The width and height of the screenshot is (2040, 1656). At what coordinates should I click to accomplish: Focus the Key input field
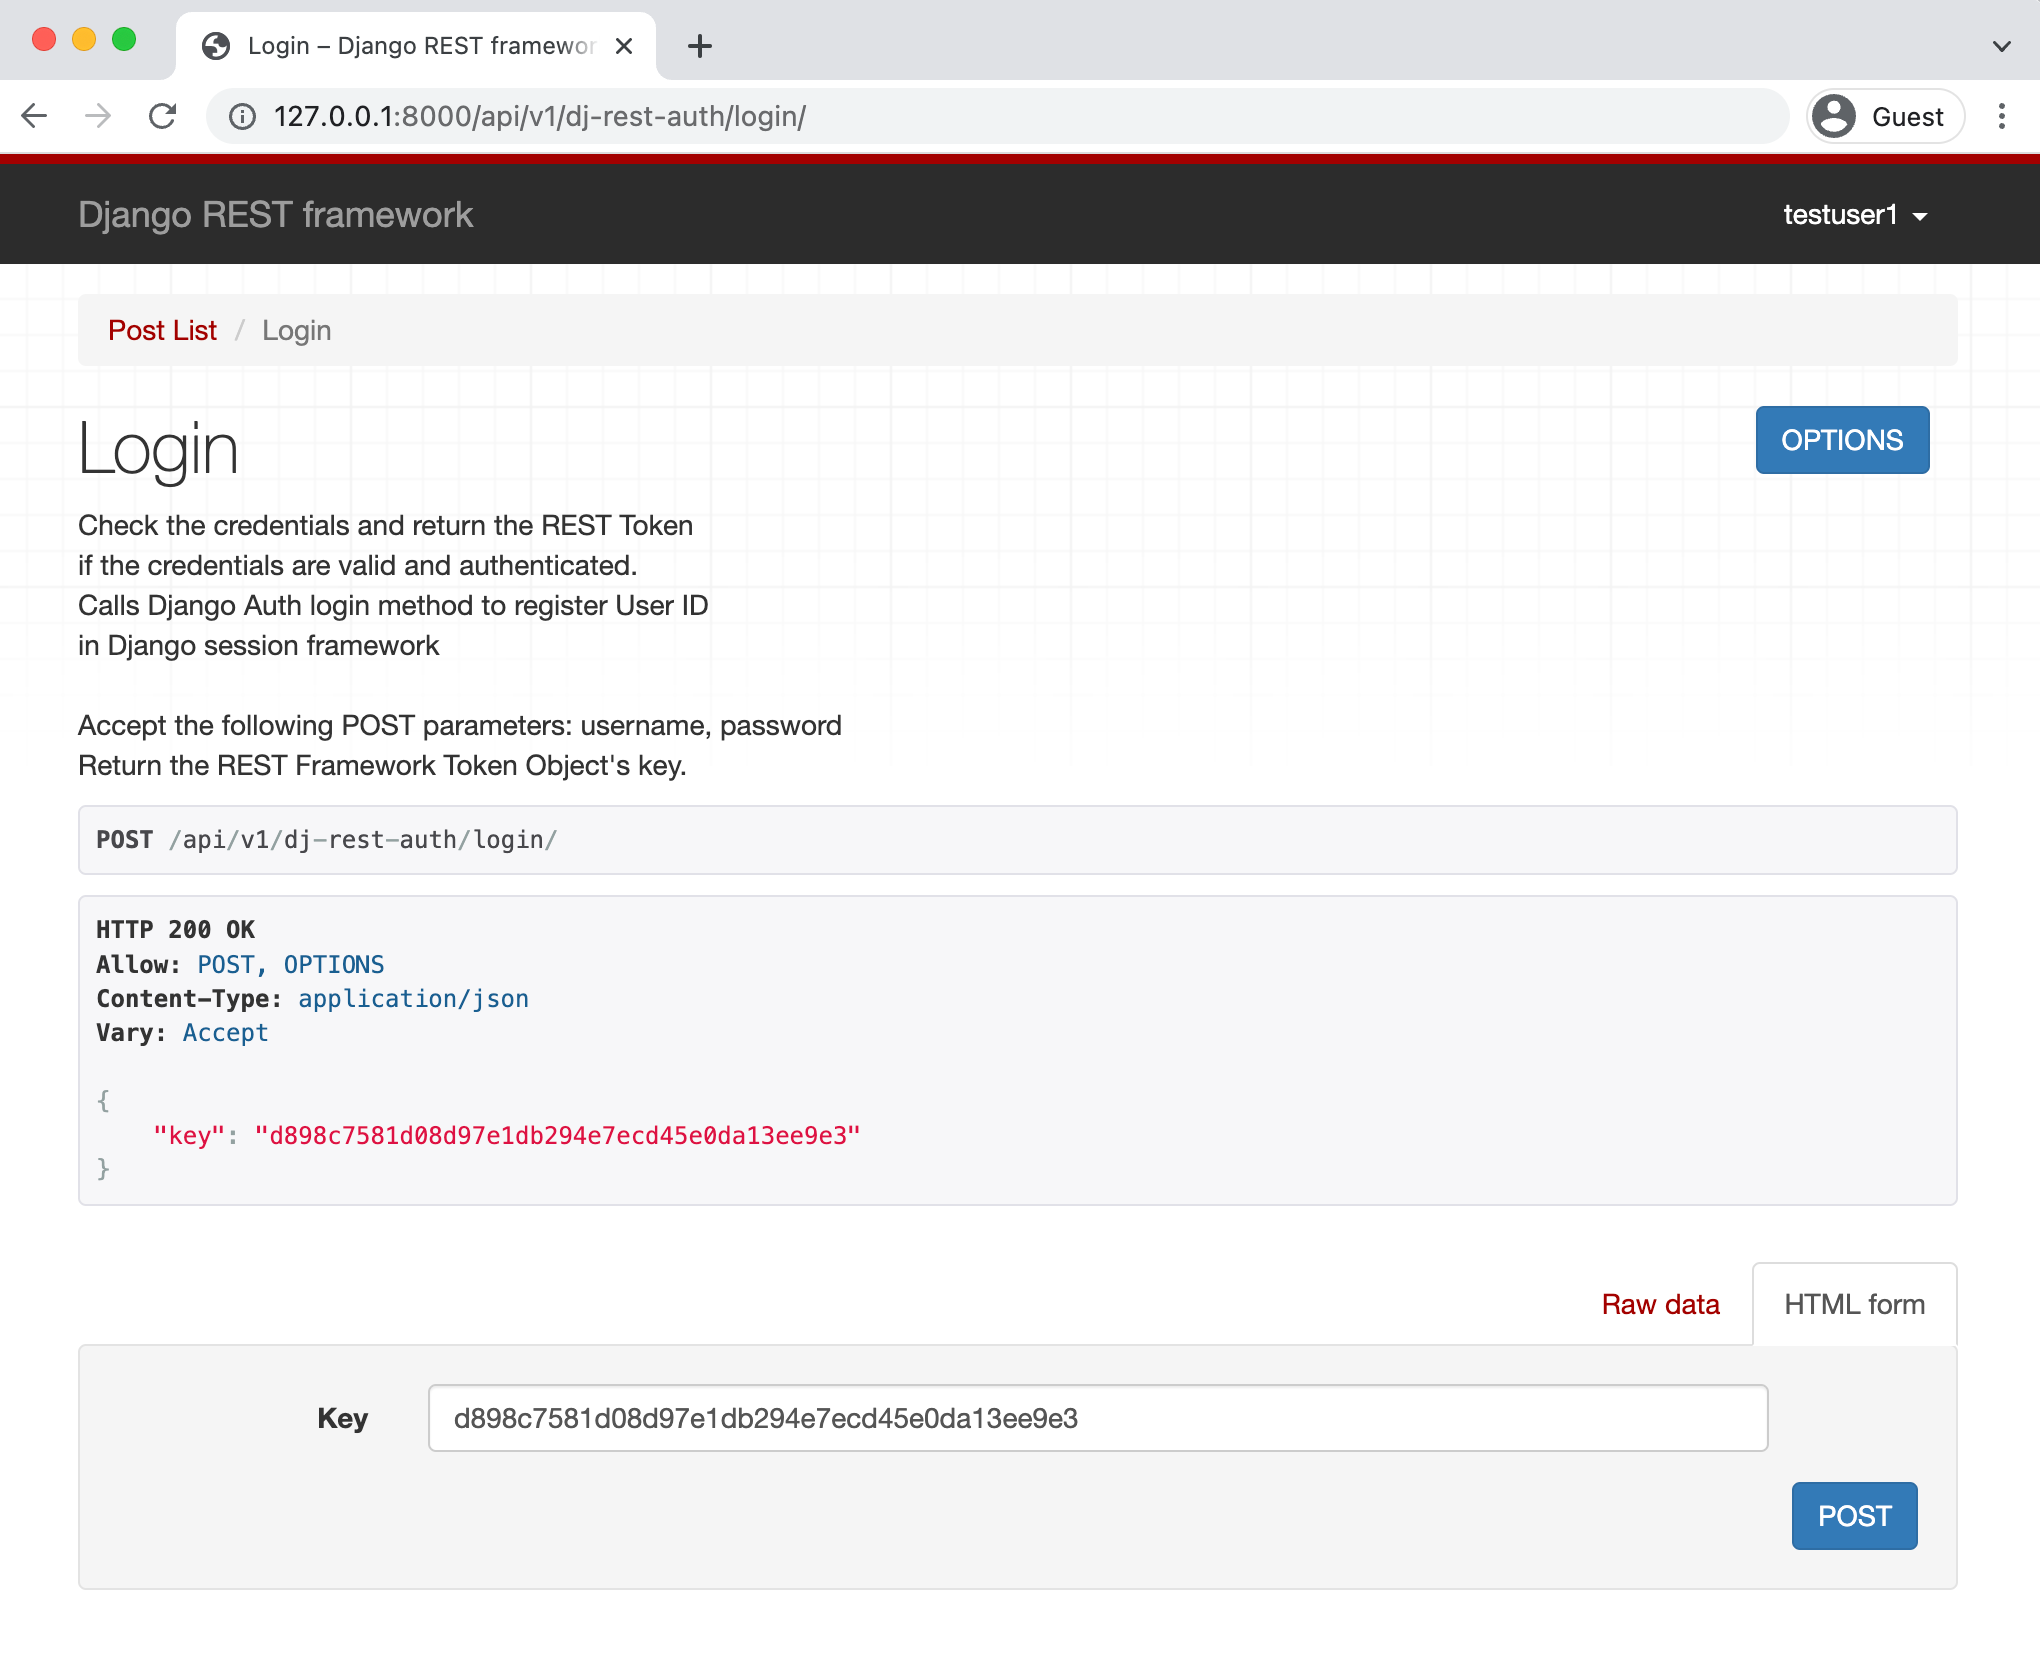pos(1098,1418)
